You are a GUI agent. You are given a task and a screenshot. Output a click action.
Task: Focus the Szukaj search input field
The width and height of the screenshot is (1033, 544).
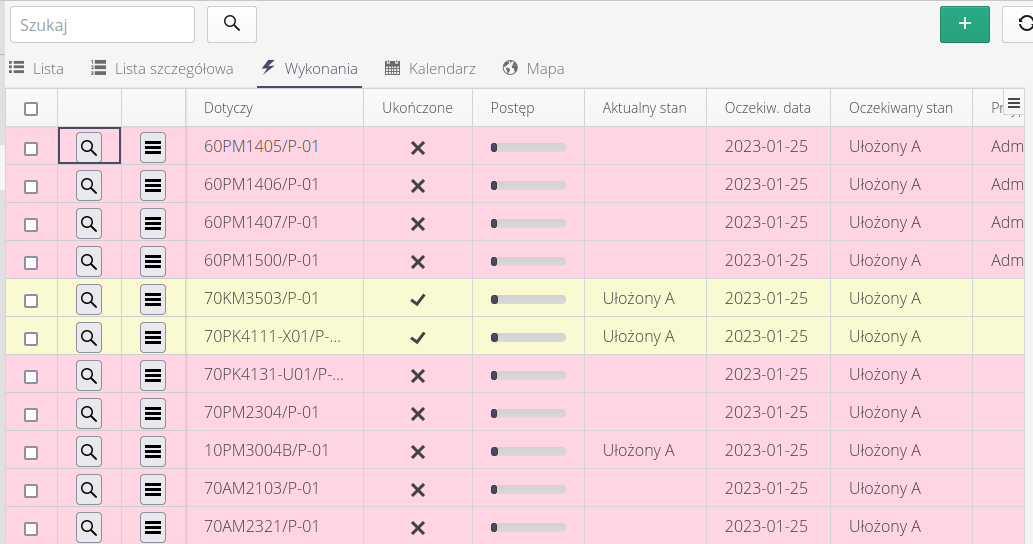(x=102, y=24)
